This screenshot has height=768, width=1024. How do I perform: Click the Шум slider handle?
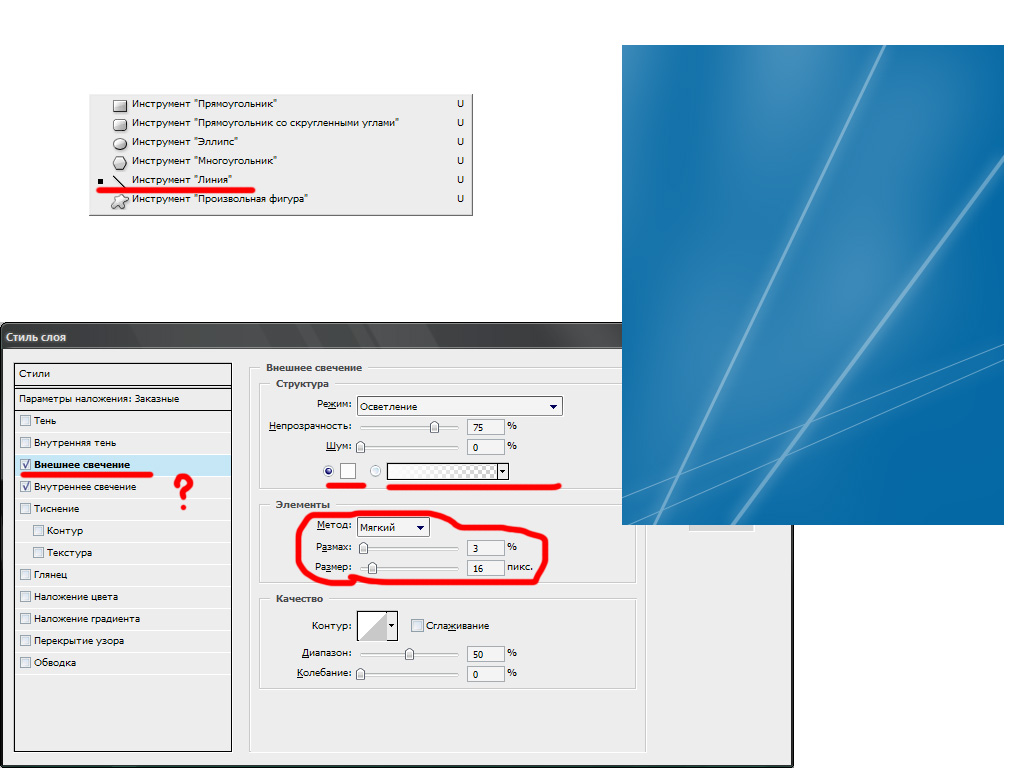[x=360, y=447]
